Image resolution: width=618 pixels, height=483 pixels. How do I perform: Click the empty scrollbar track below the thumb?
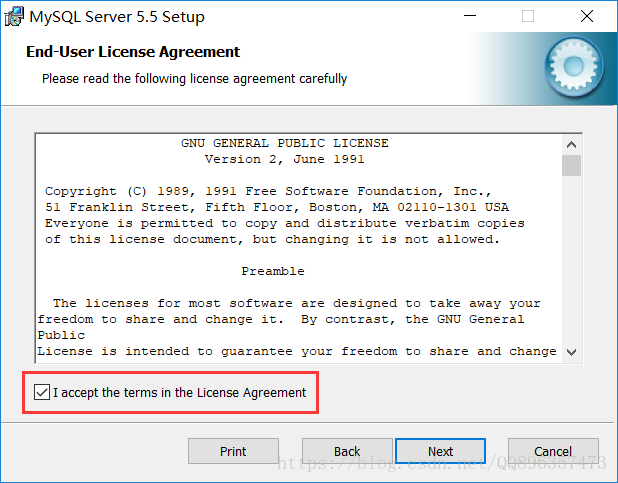571,259
